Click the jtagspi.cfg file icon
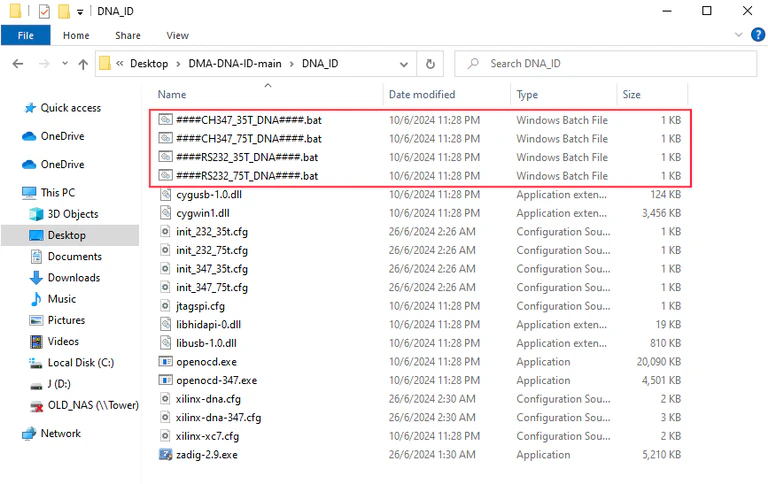Screen dimensions: 768x484 166,306
